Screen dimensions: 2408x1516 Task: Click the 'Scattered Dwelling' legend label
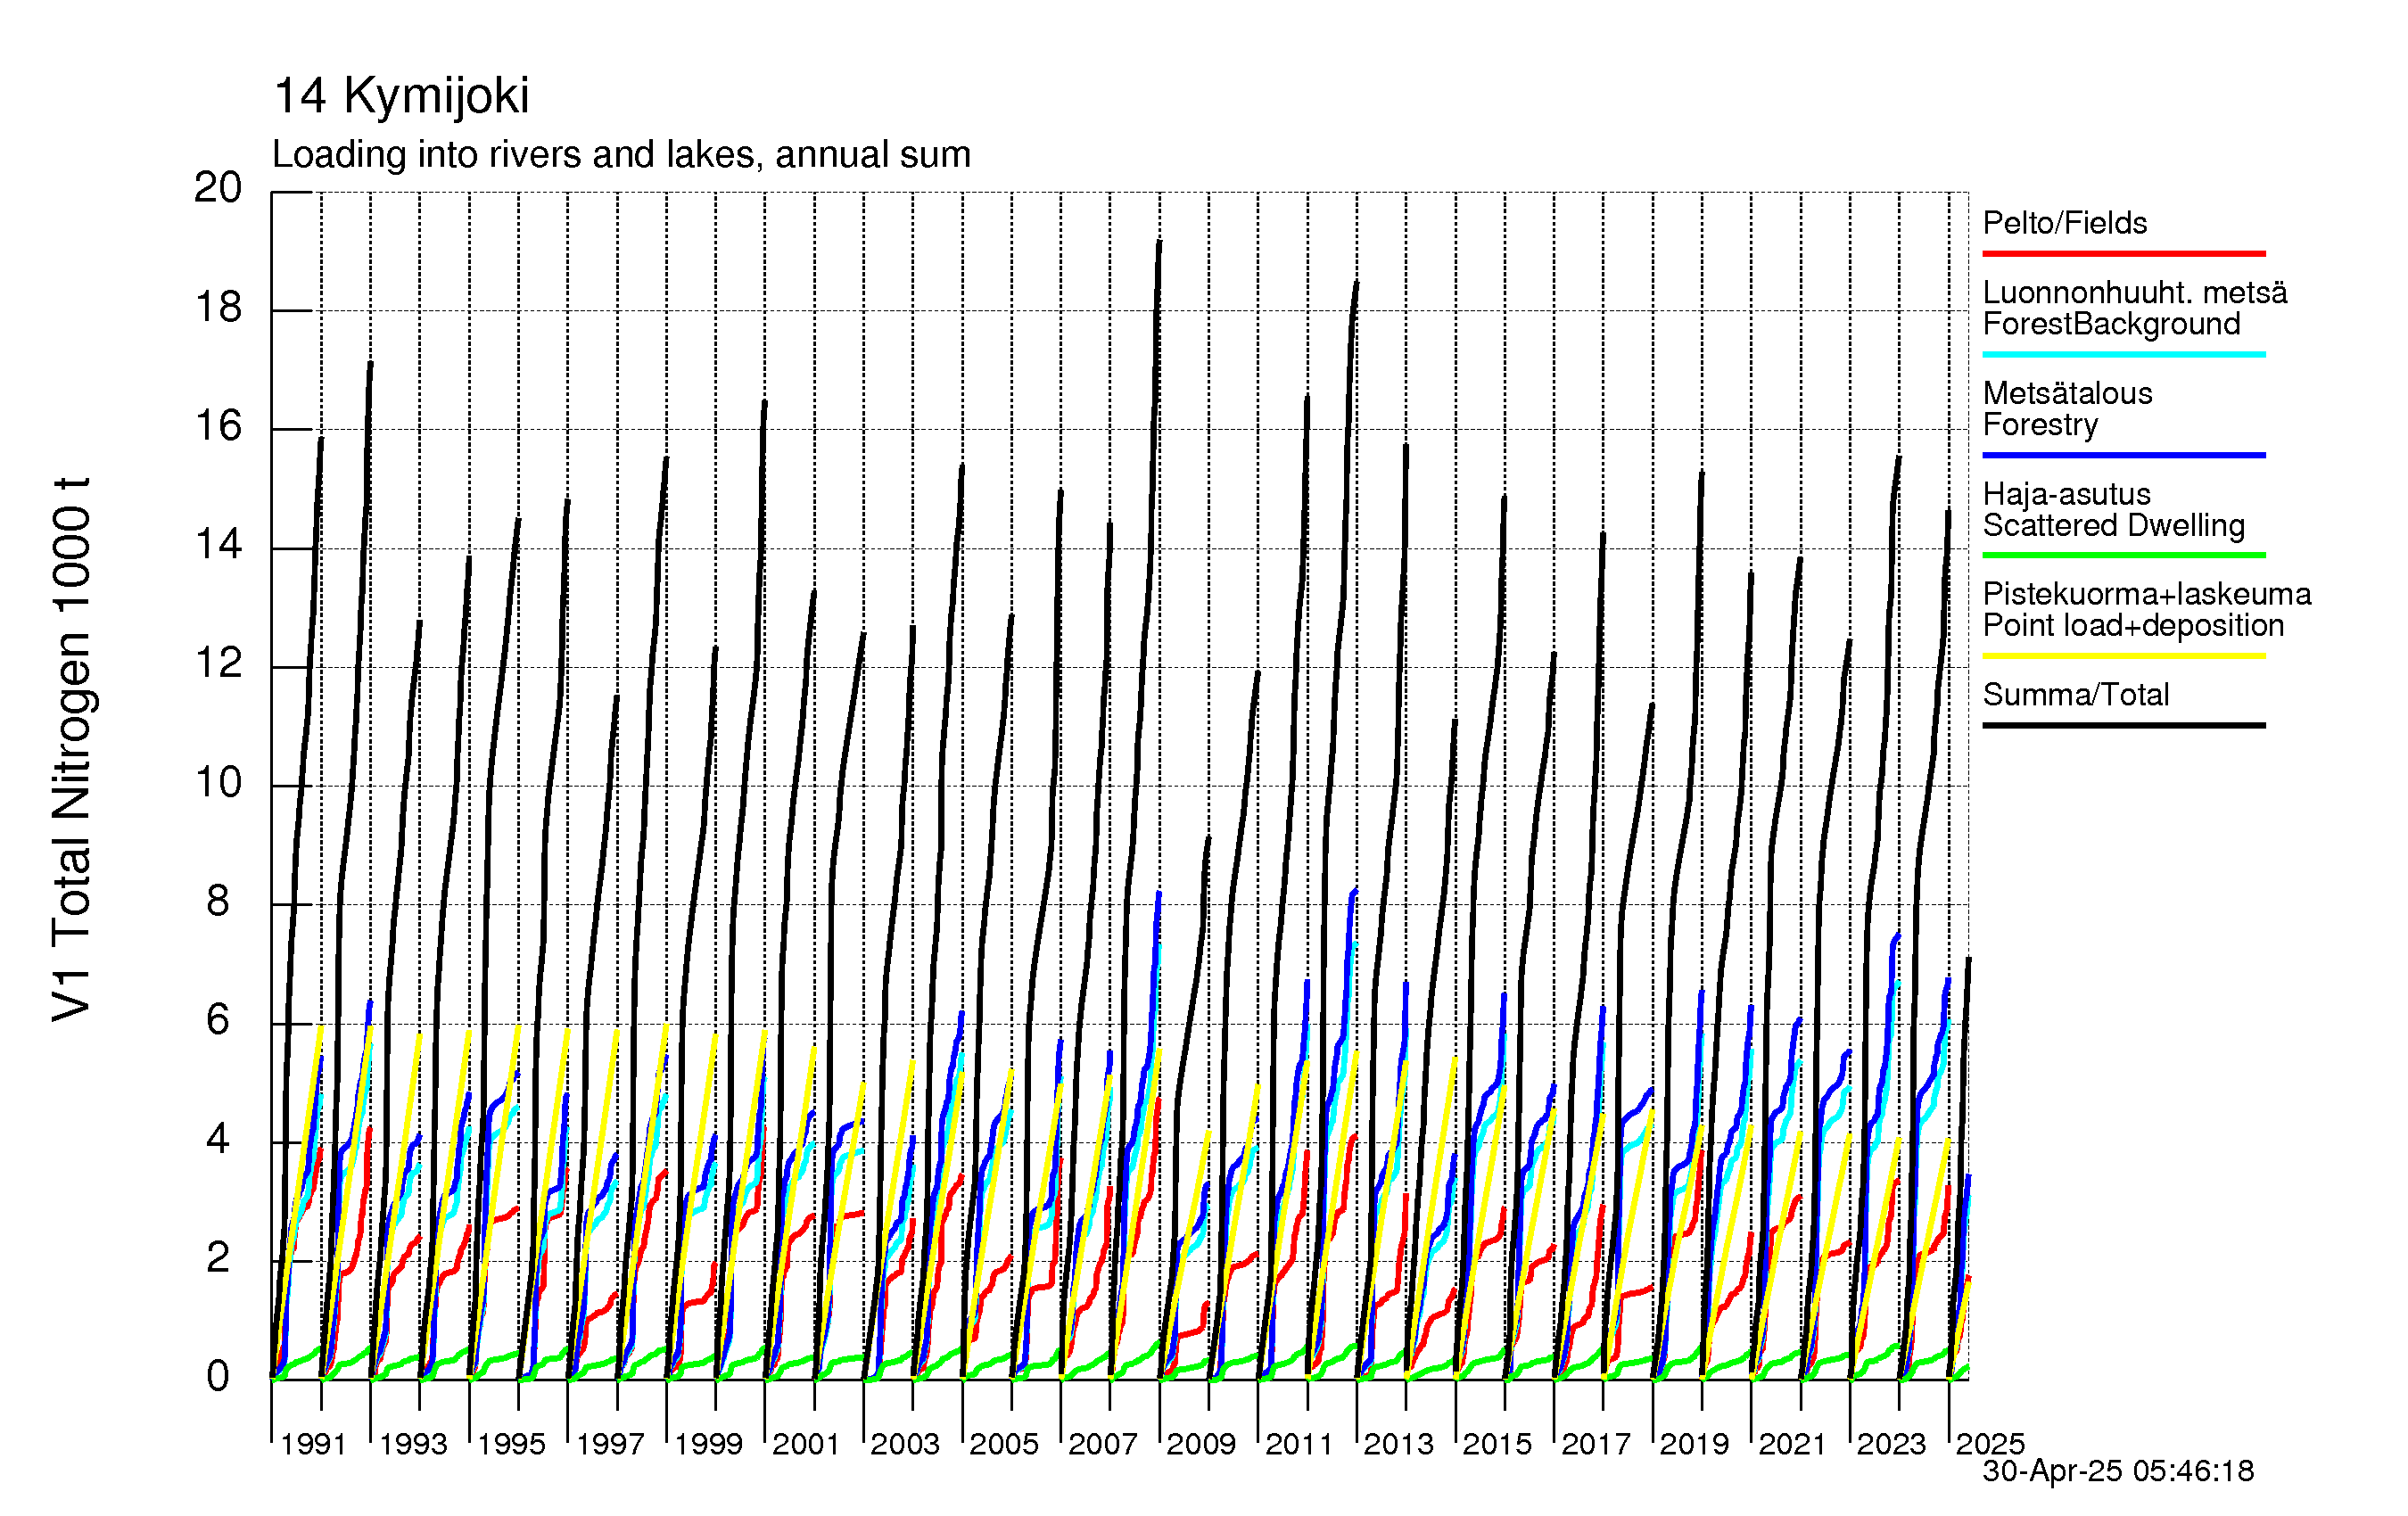click(x=2114, y=525)
